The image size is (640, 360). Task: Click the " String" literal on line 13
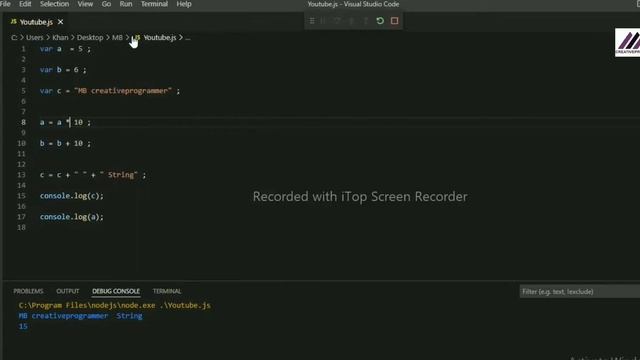[x=119, y=175]
